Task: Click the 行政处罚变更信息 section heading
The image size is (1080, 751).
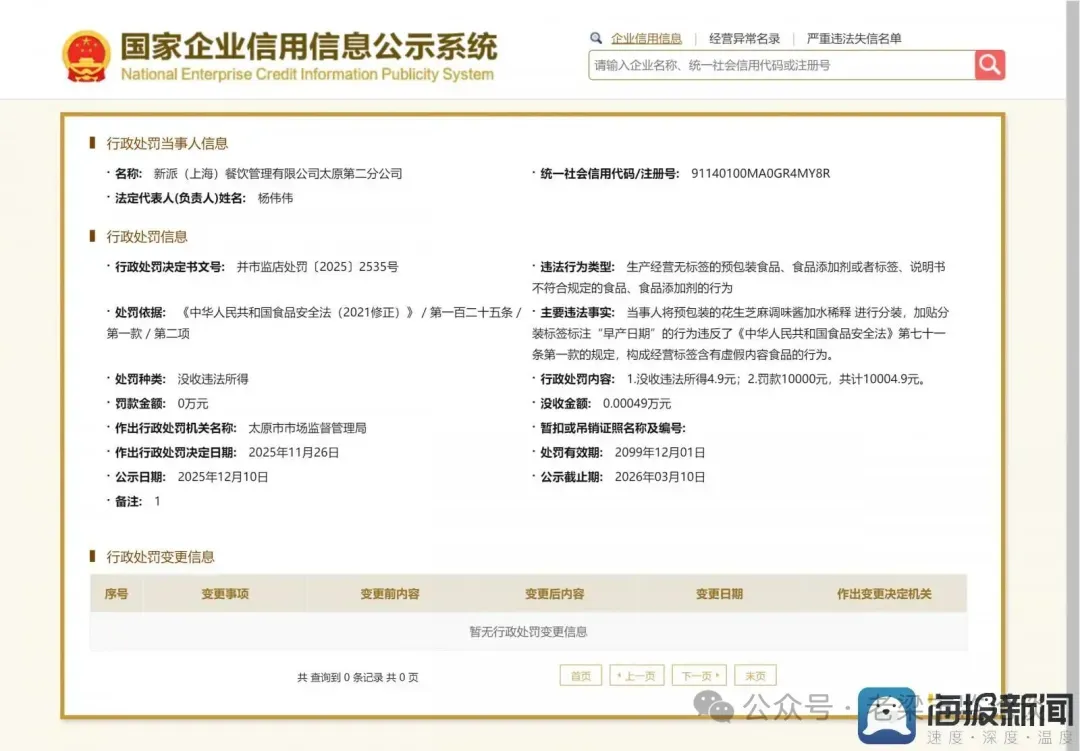Action: (x=160, y=557)
